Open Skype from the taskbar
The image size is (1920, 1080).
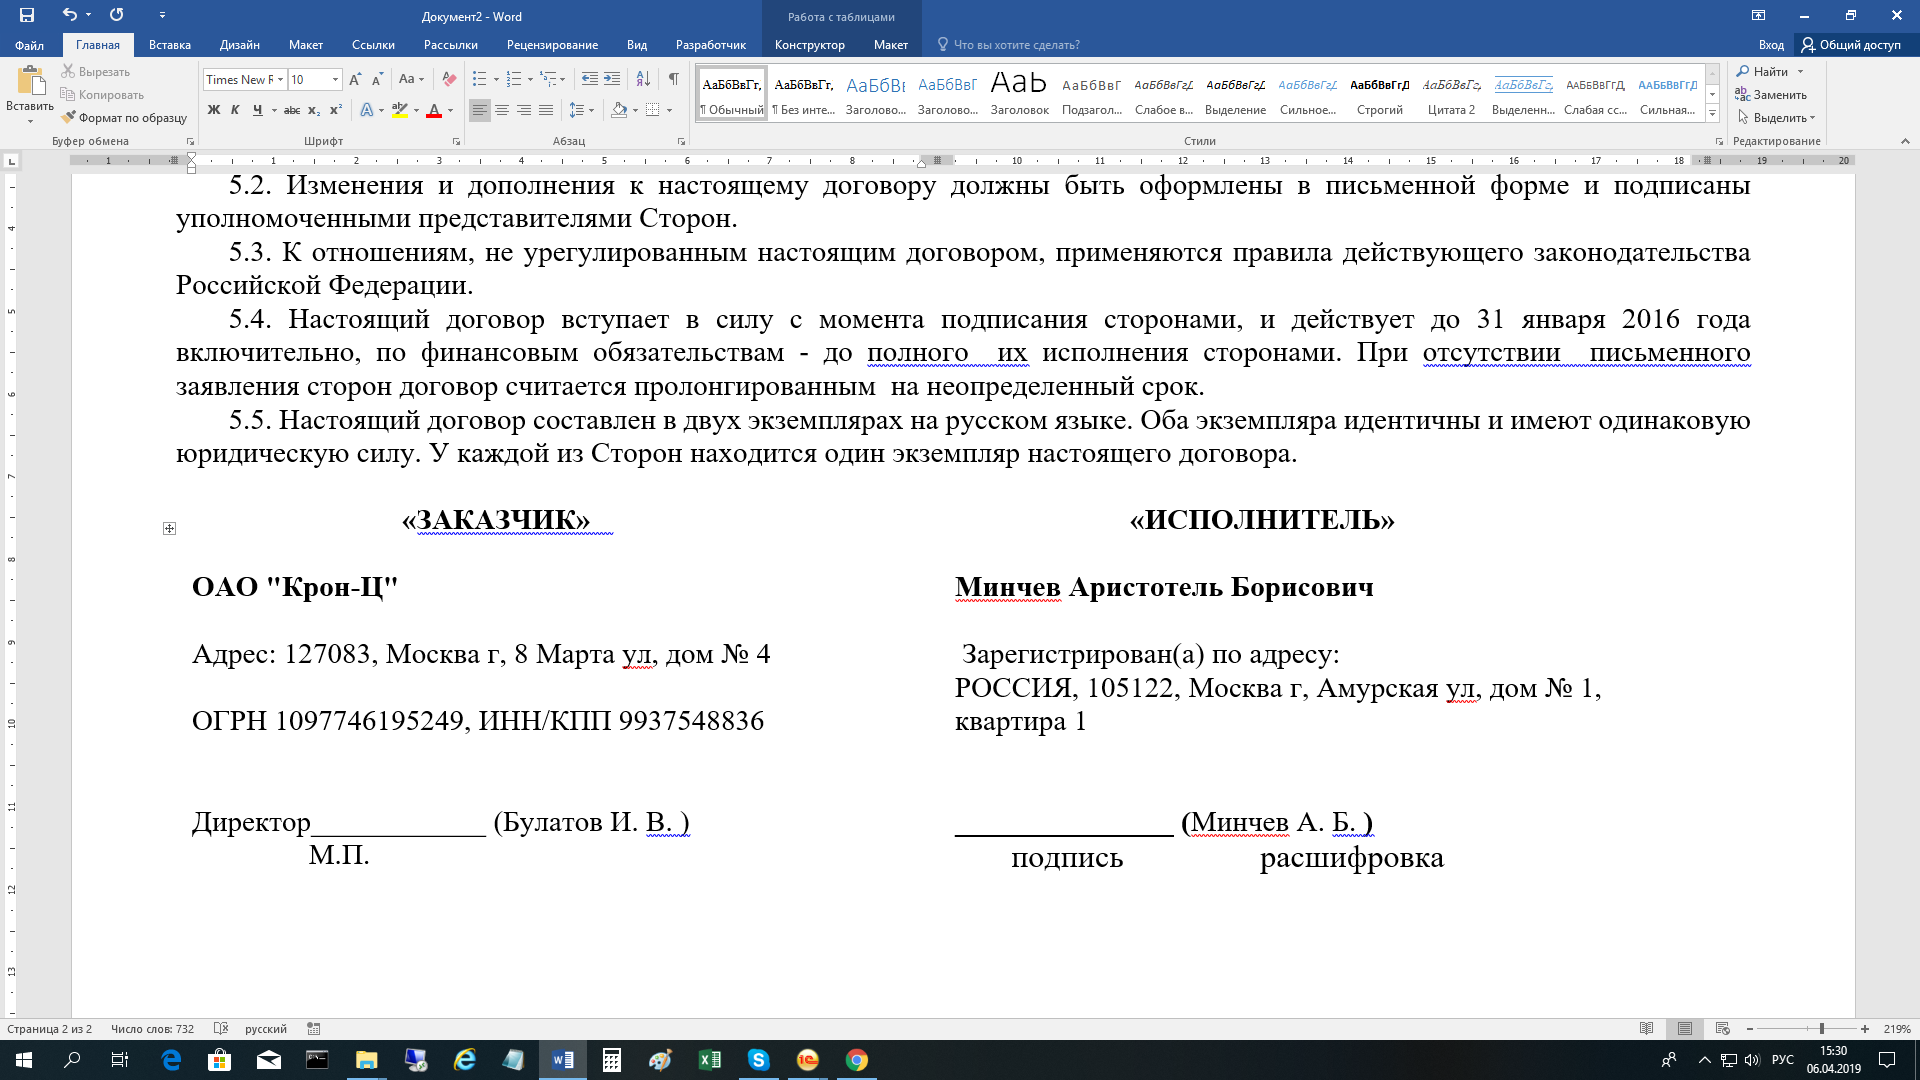(759, 1060)
